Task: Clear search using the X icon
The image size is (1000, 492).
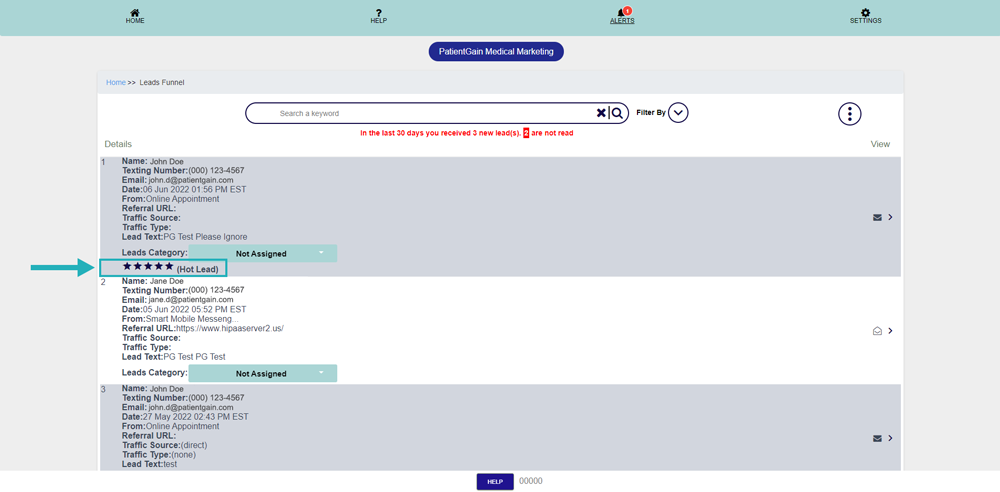Action: [601, 113]
